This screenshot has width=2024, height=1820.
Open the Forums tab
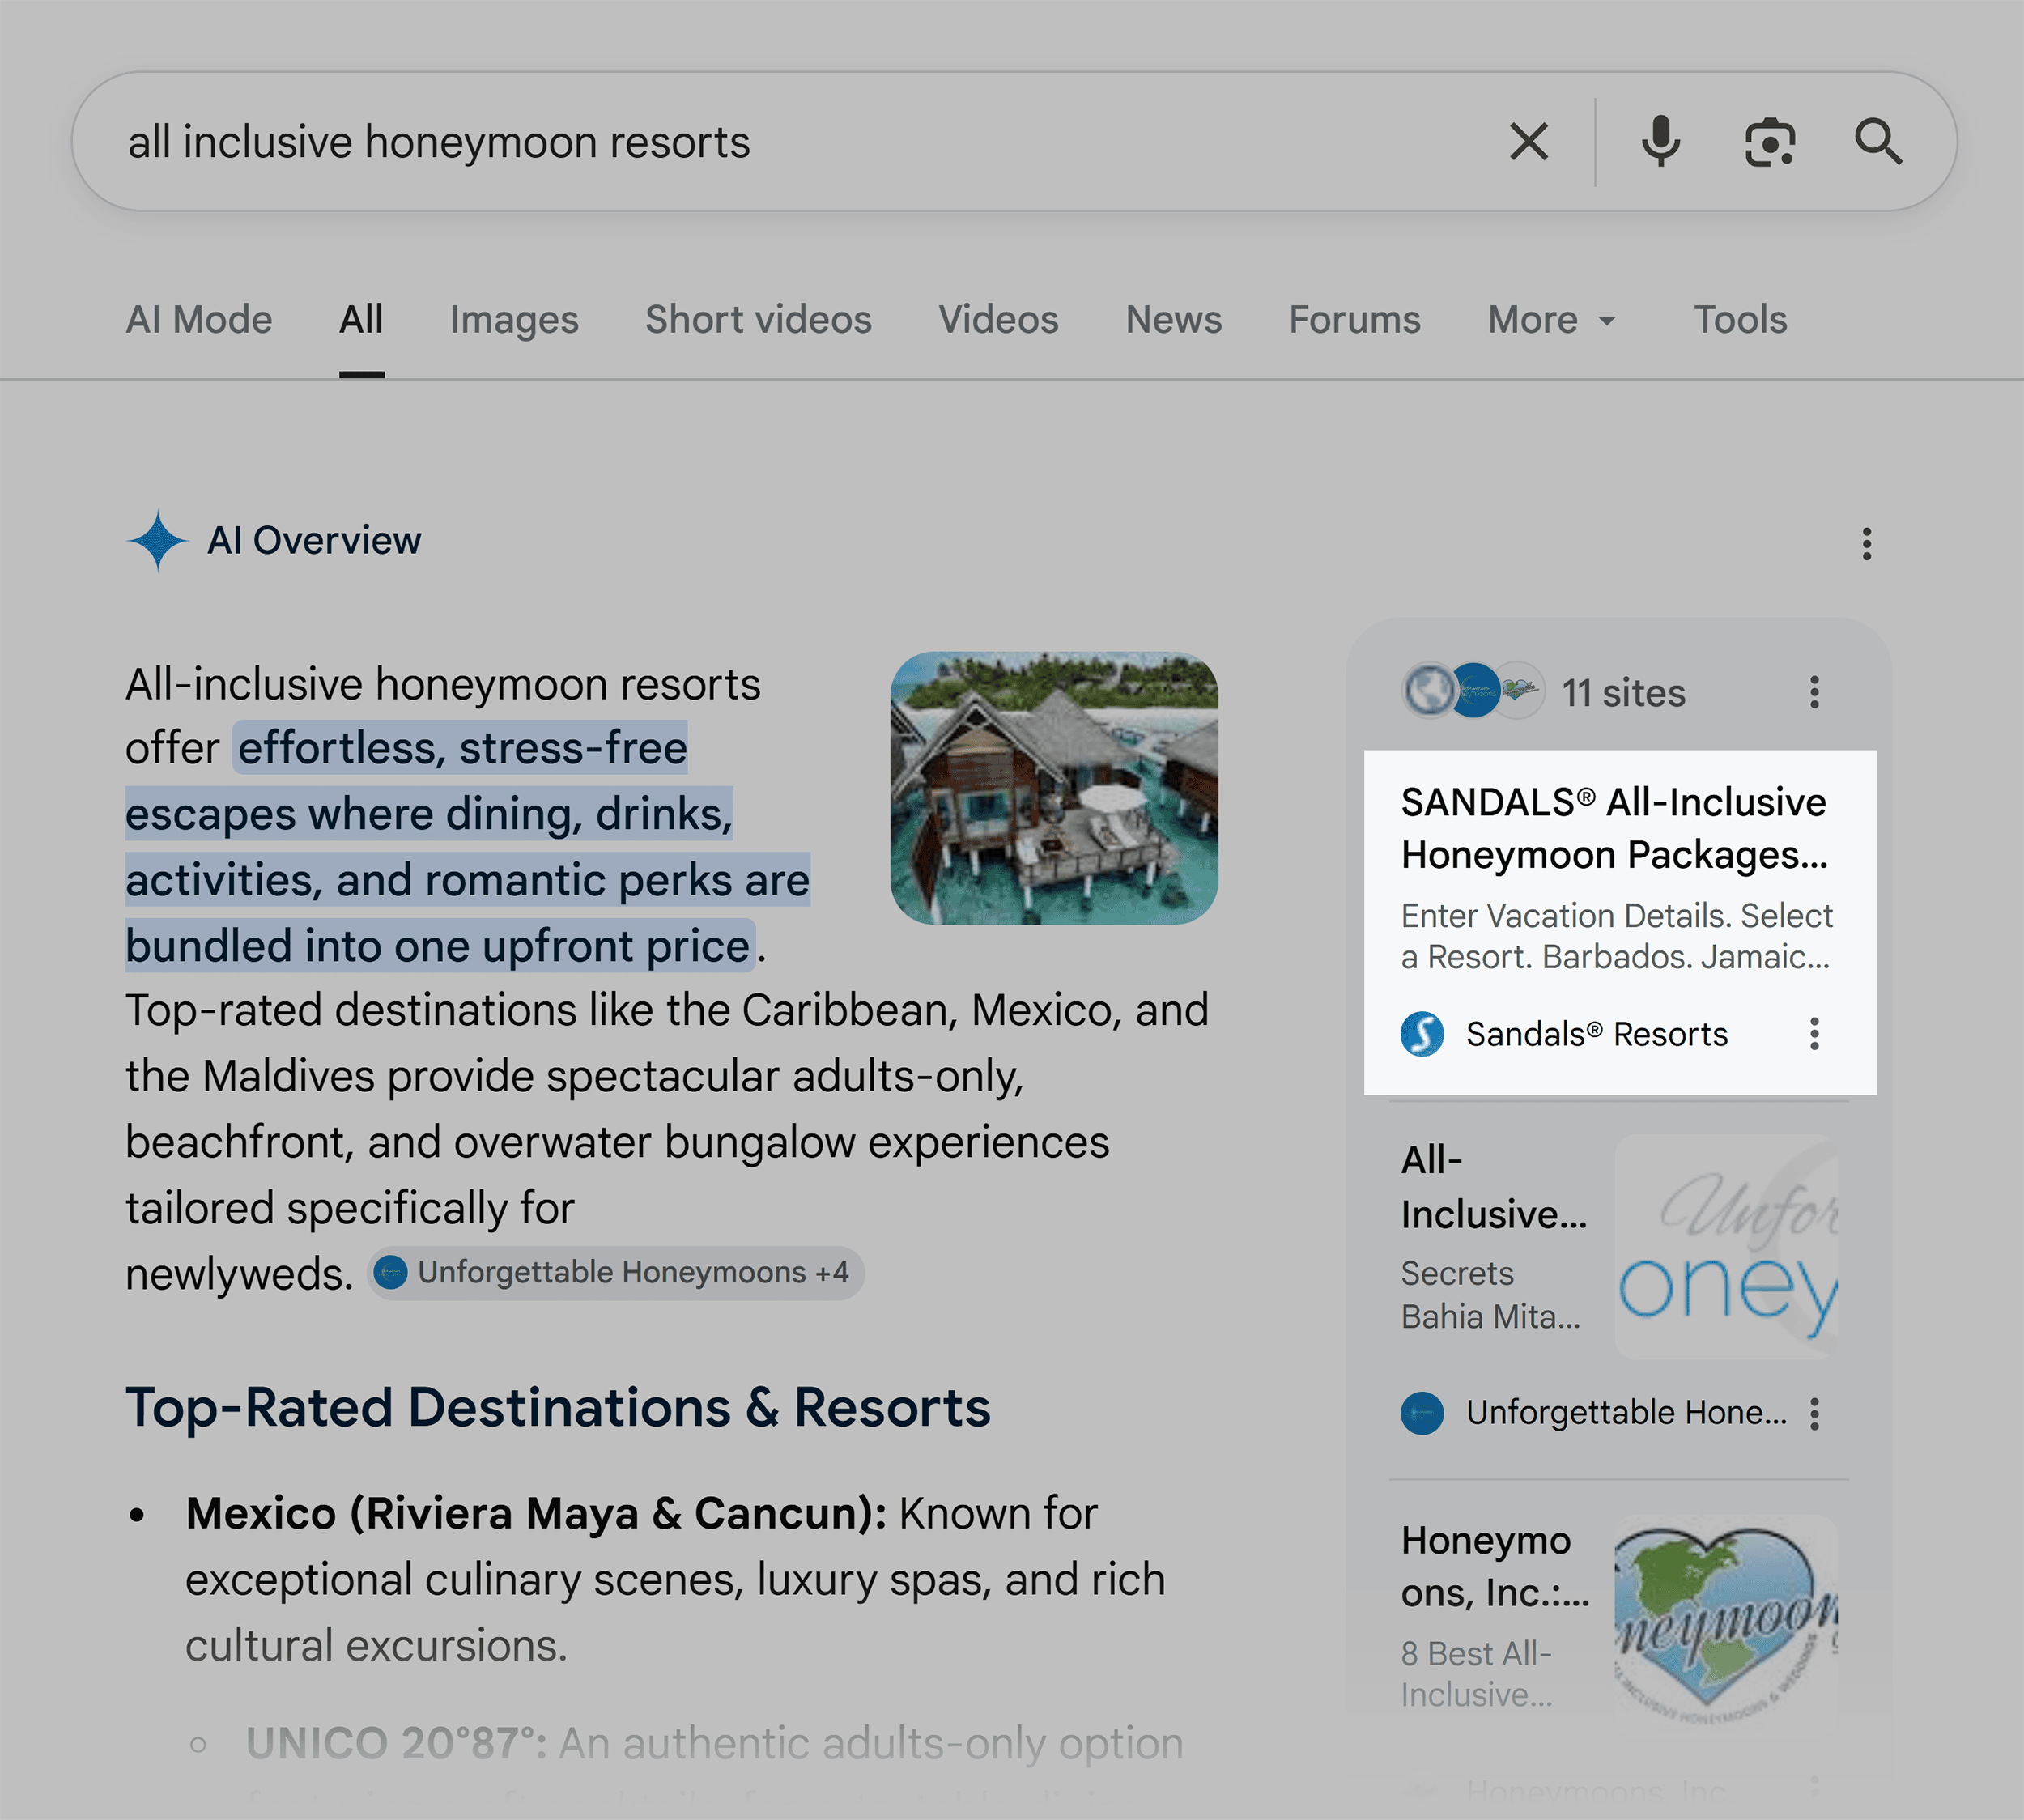point(1354,320)
